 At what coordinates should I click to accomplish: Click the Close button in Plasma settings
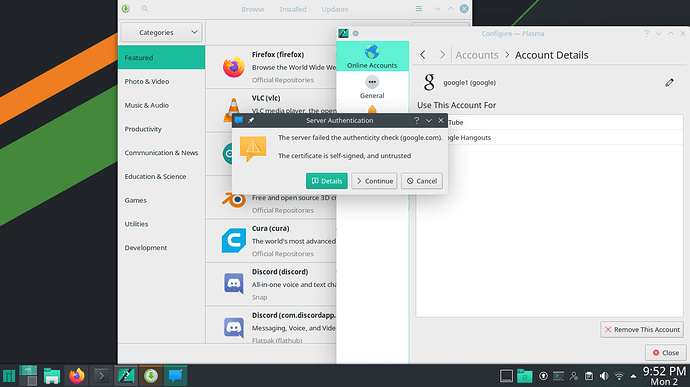click(666, 353)
